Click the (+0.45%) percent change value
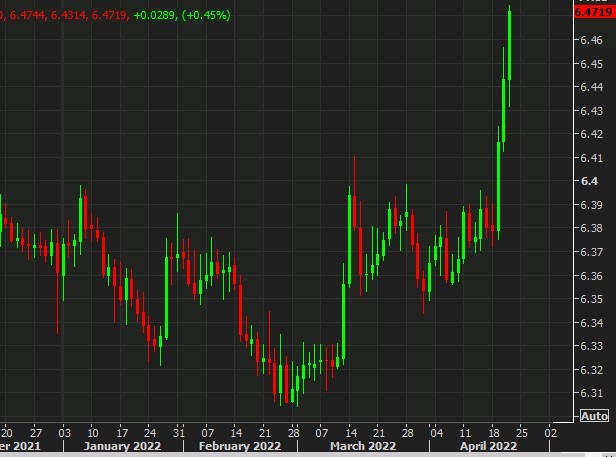 click(x=206, y=15)
